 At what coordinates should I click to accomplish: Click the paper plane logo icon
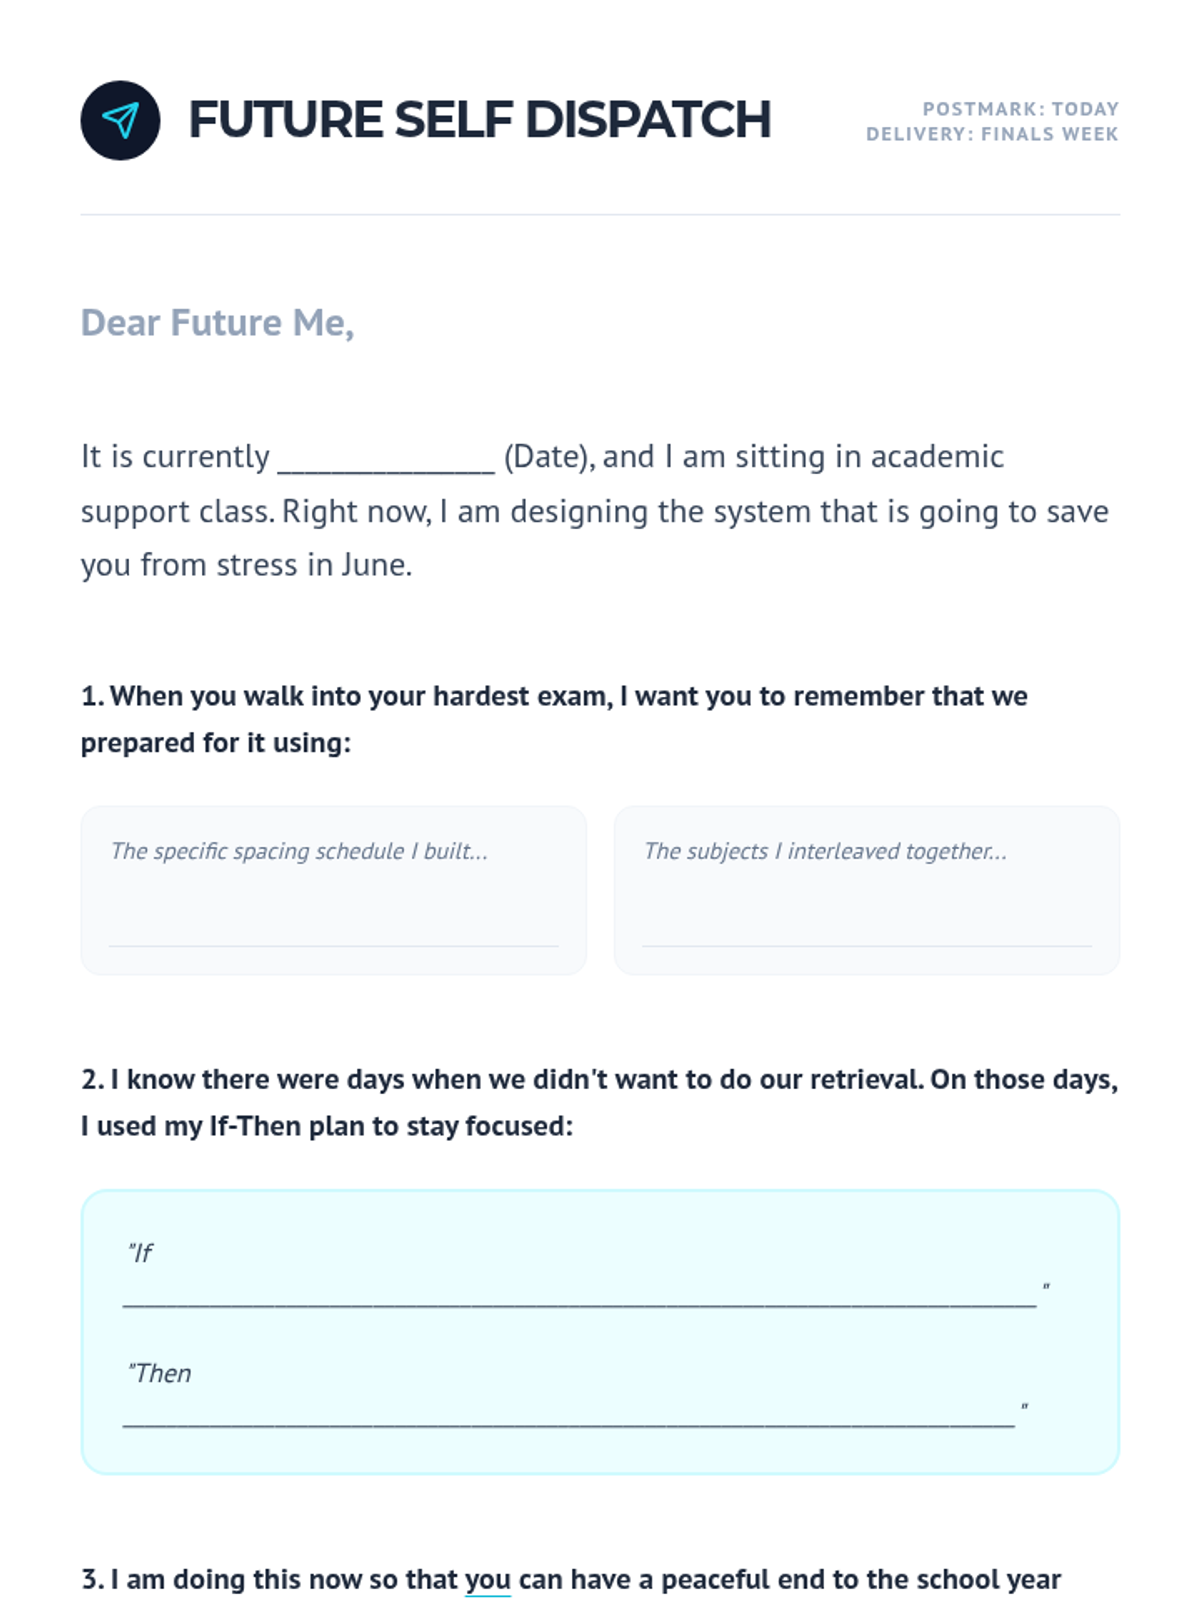[x=120, y=120]
